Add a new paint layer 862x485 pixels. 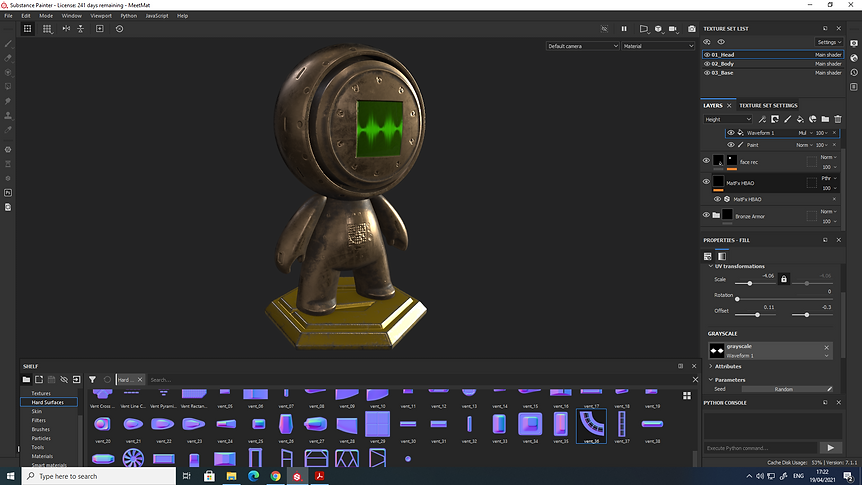click(x=787, y=119)
